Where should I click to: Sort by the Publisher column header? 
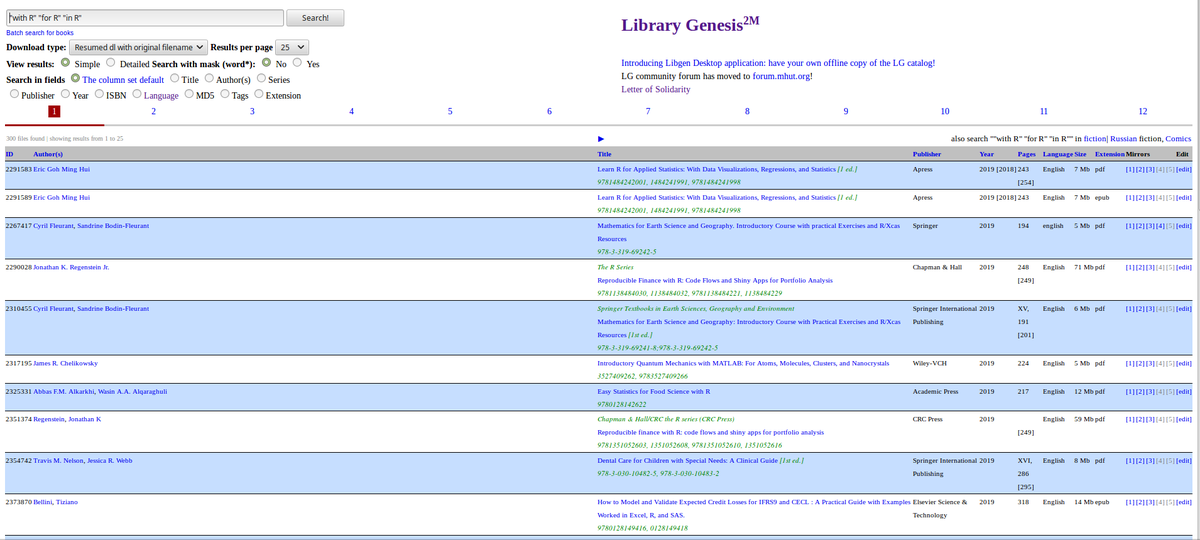[x=927, y=154]
